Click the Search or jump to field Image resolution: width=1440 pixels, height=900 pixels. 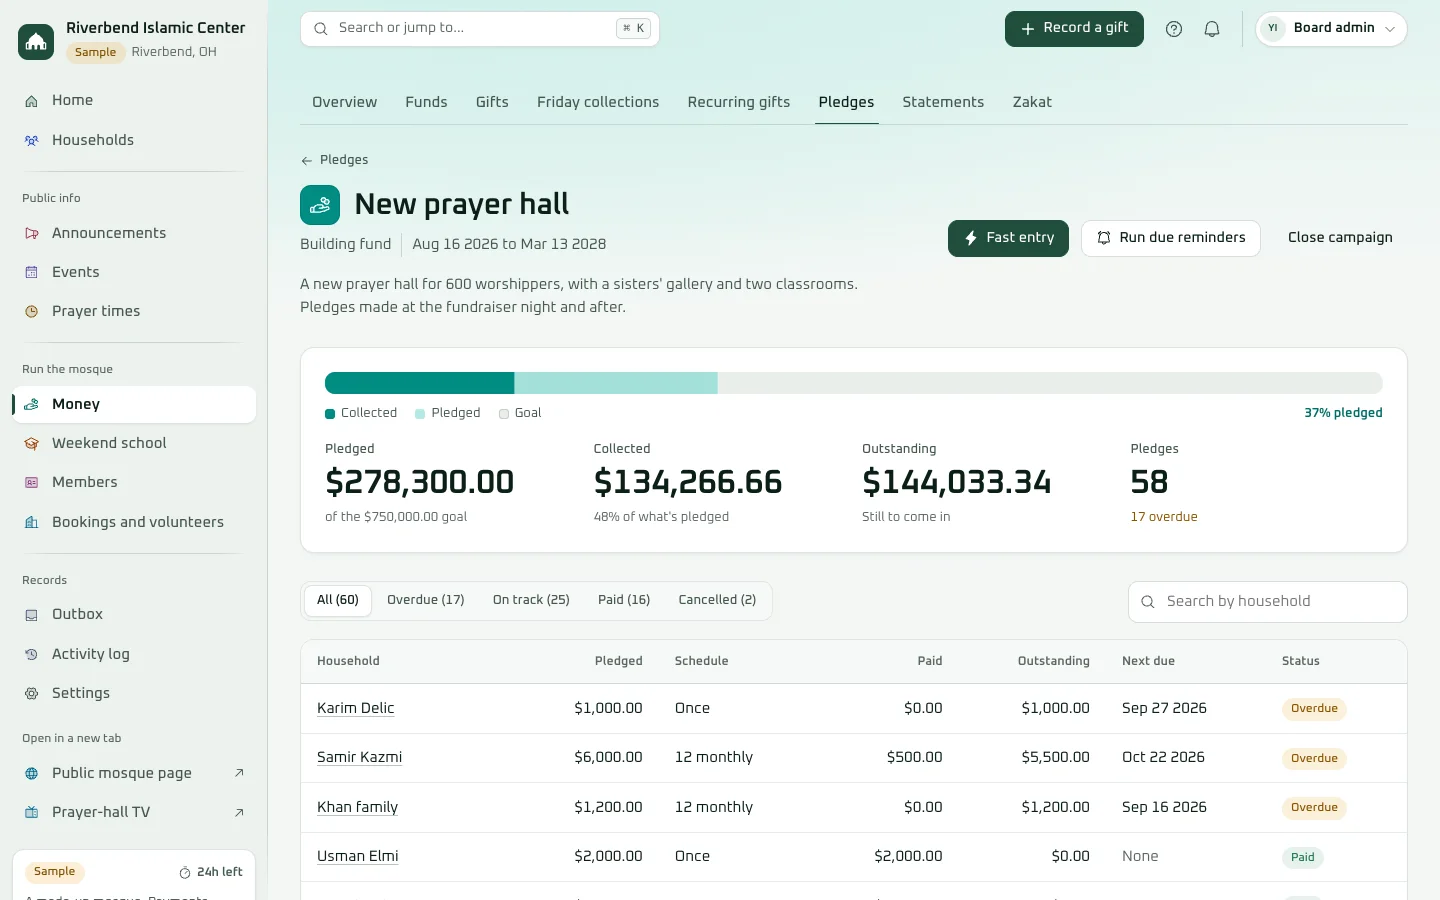[x=480, y=29]
